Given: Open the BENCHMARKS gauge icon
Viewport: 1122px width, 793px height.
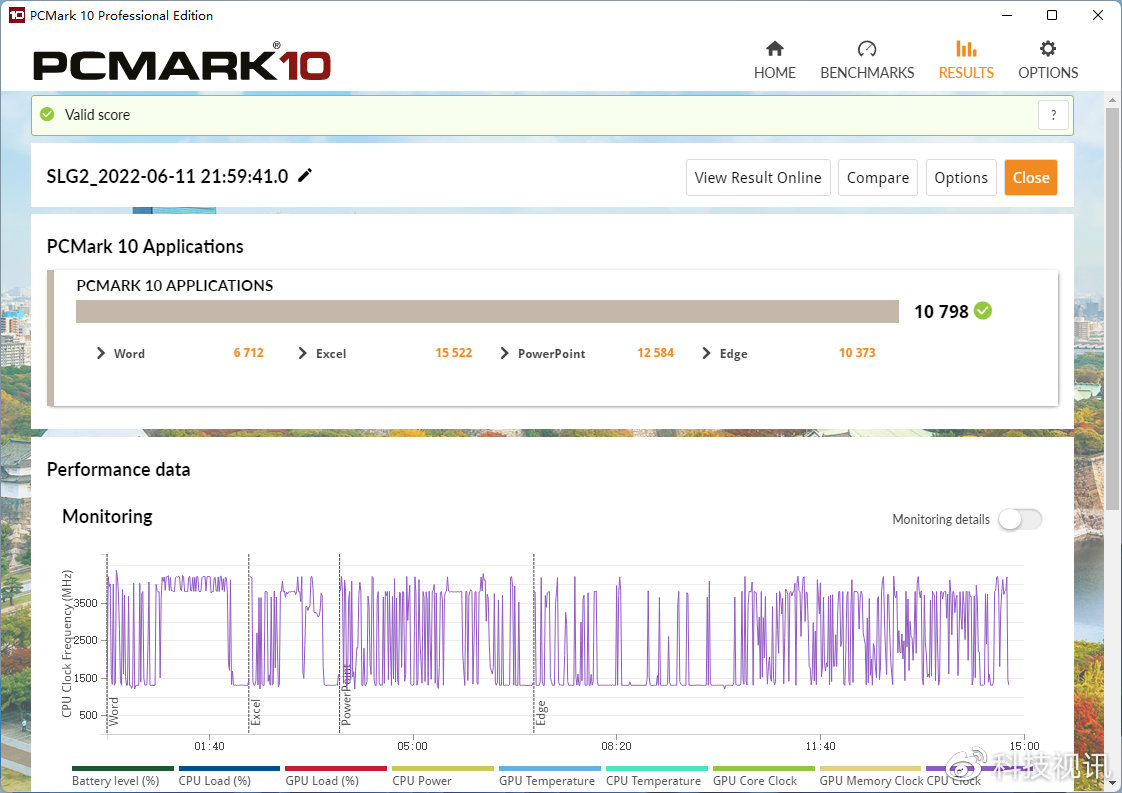Looking at the screenshot, I should point(867,49).
